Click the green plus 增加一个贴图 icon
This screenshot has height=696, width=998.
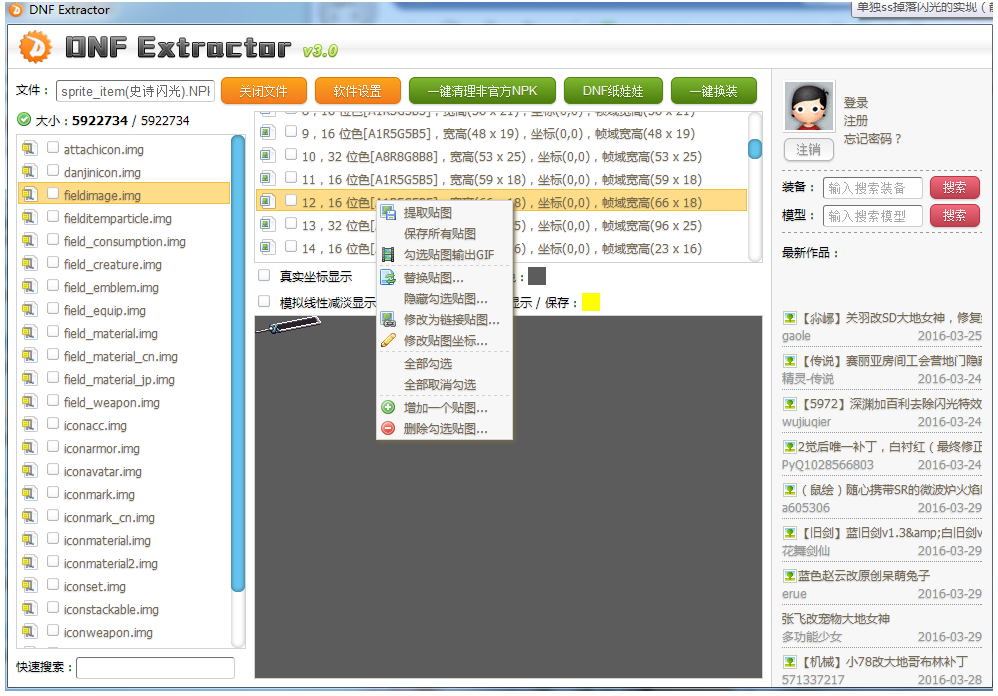(388, 408)
